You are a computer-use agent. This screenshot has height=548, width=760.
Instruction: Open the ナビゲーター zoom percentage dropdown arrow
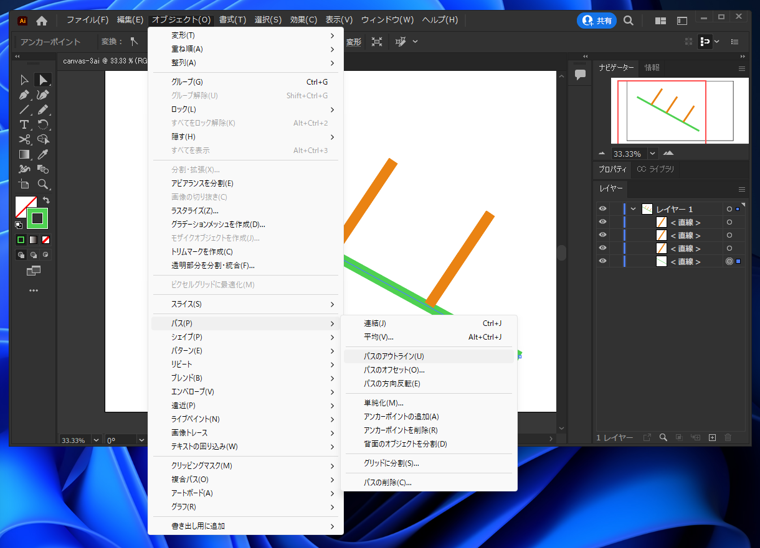click(x=652, y=154)
